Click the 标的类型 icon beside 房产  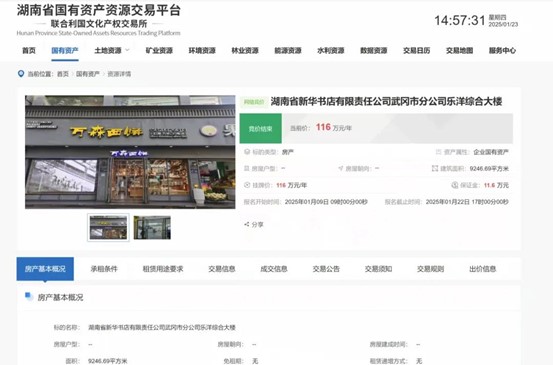(x=247, y=152)
